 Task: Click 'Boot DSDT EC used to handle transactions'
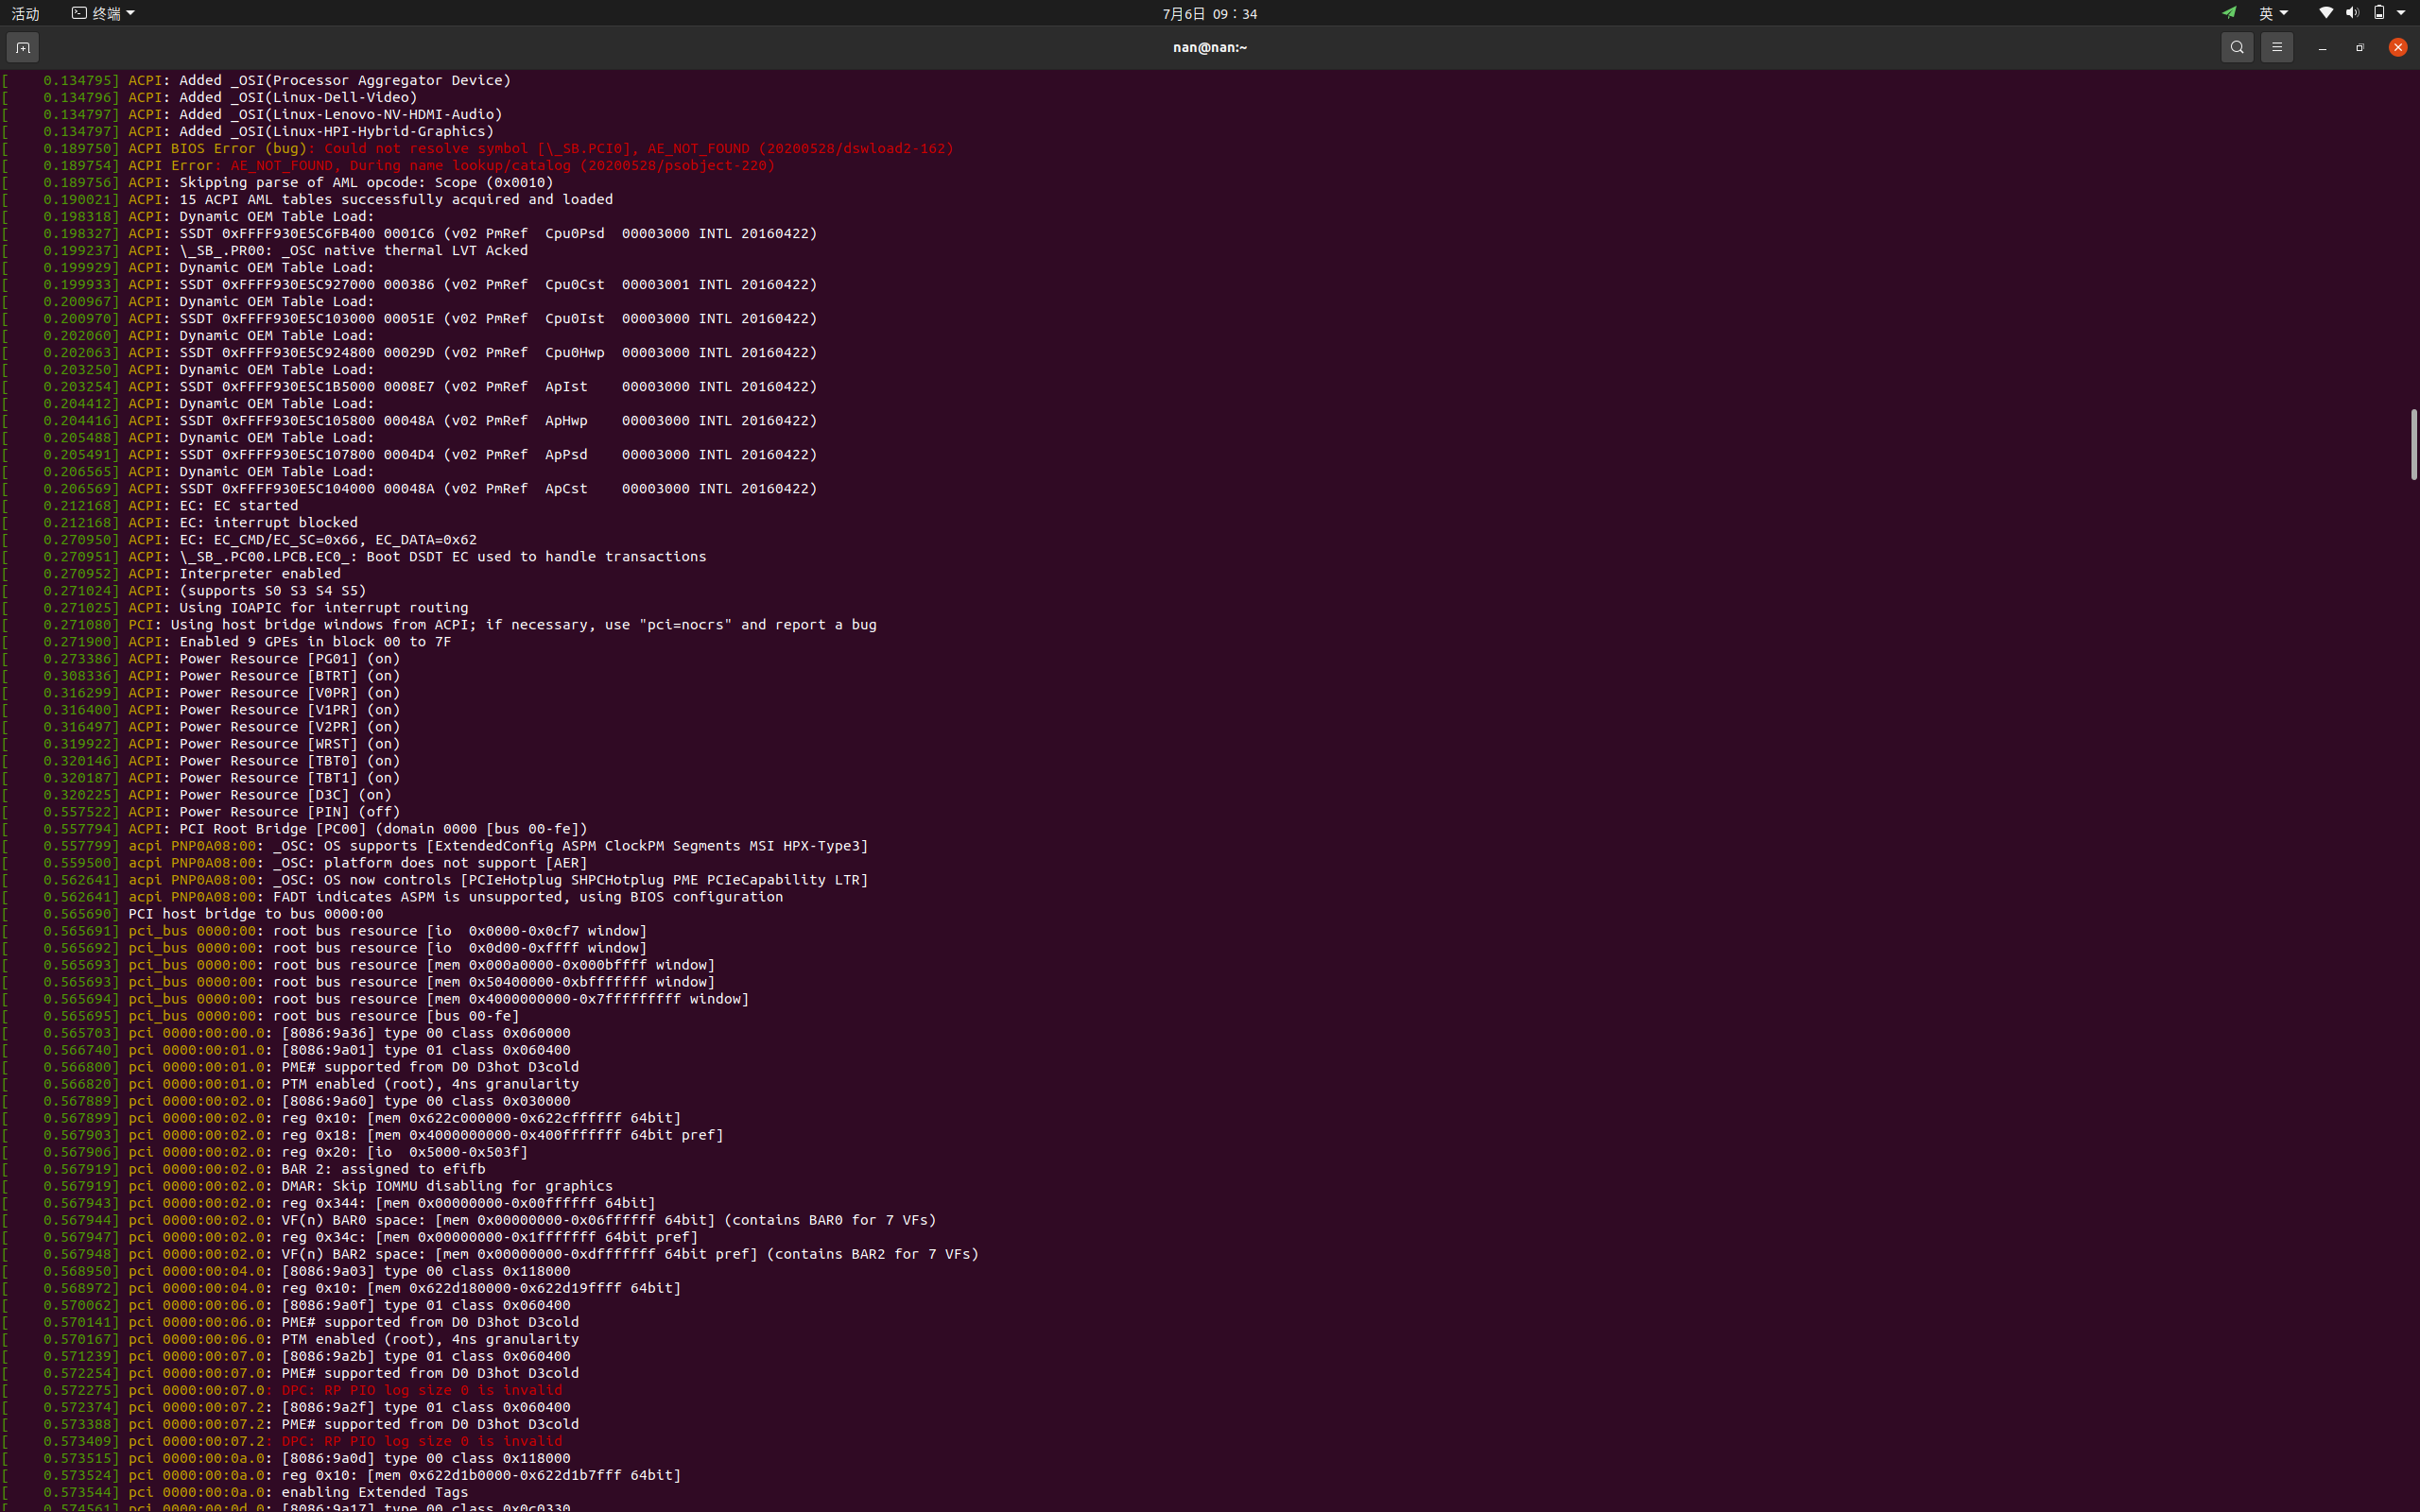click(536, 556)
